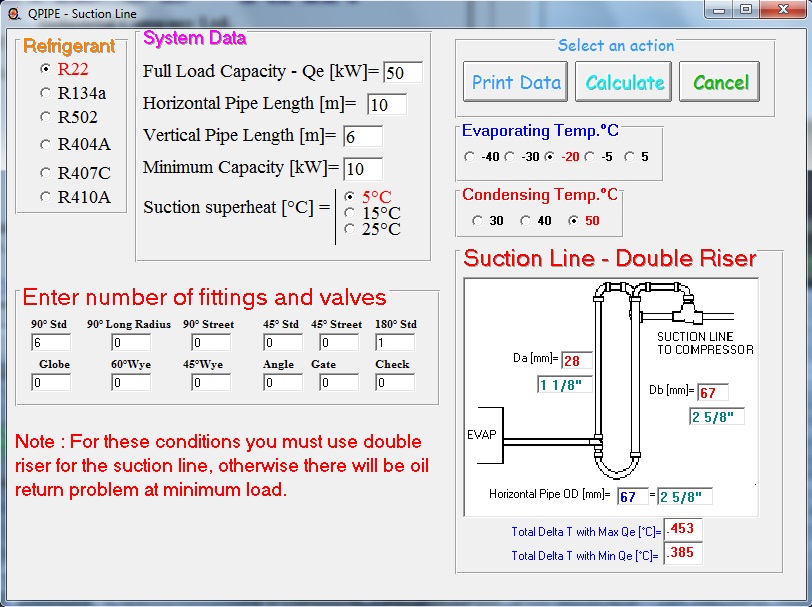Click the Da size box showing 1 1/8"

pyautogui.click(x=565, y=385)
